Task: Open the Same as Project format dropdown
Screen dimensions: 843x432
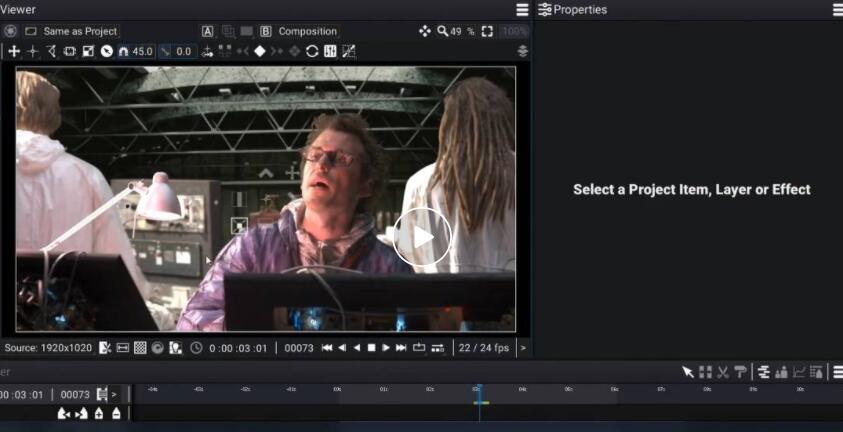Action: pos(80,31)
